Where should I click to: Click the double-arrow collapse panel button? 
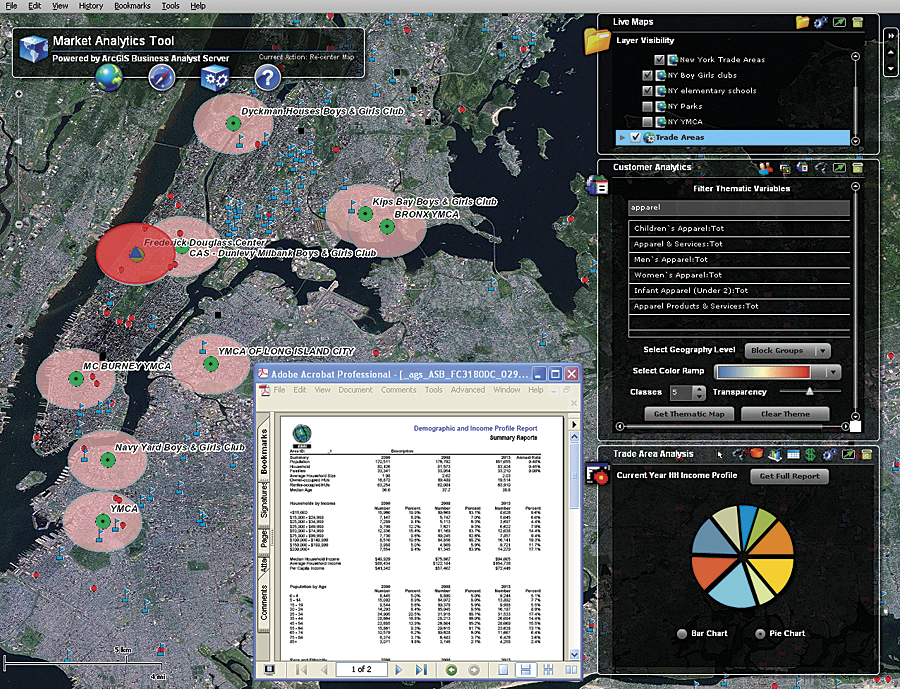pyautogui.click(x=891, y=36)
